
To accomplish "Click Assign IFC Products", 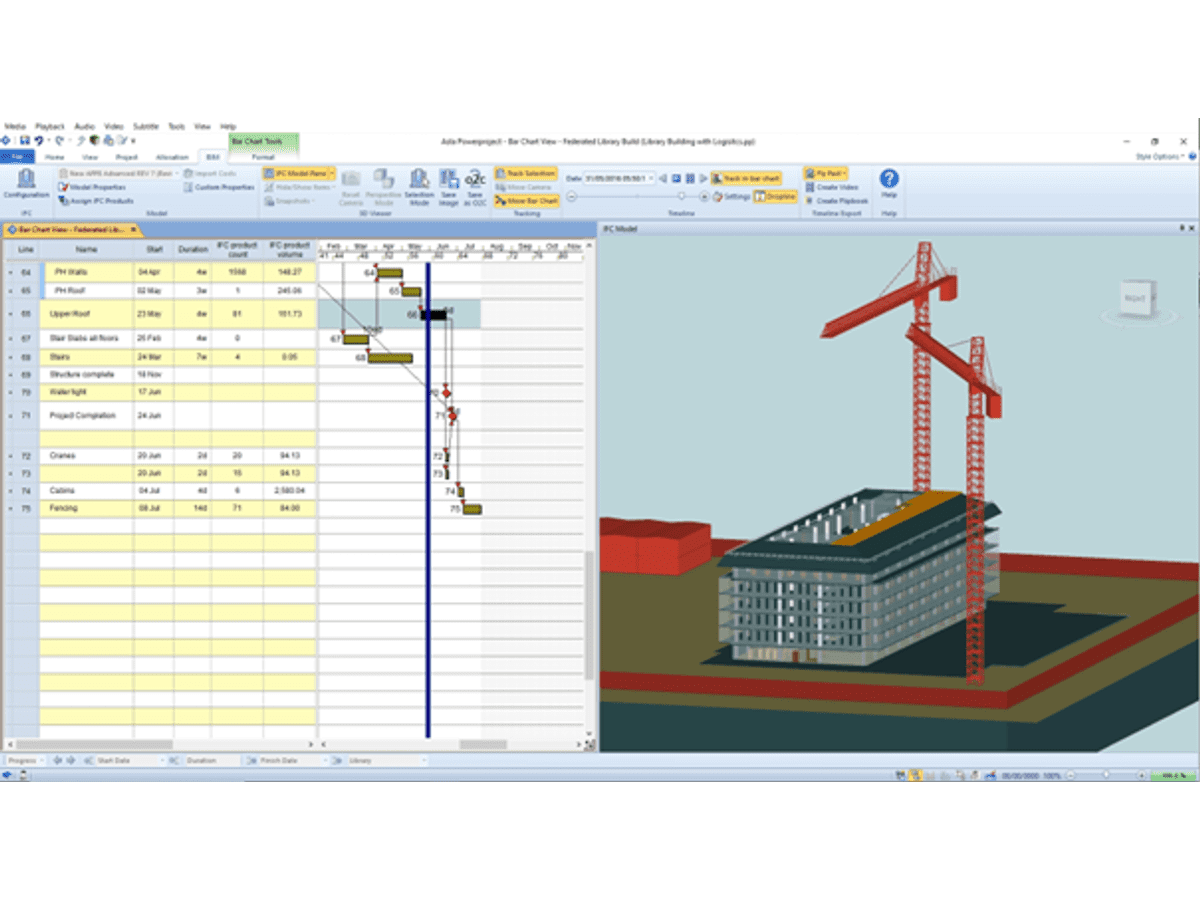I will (x=96, y=201).
